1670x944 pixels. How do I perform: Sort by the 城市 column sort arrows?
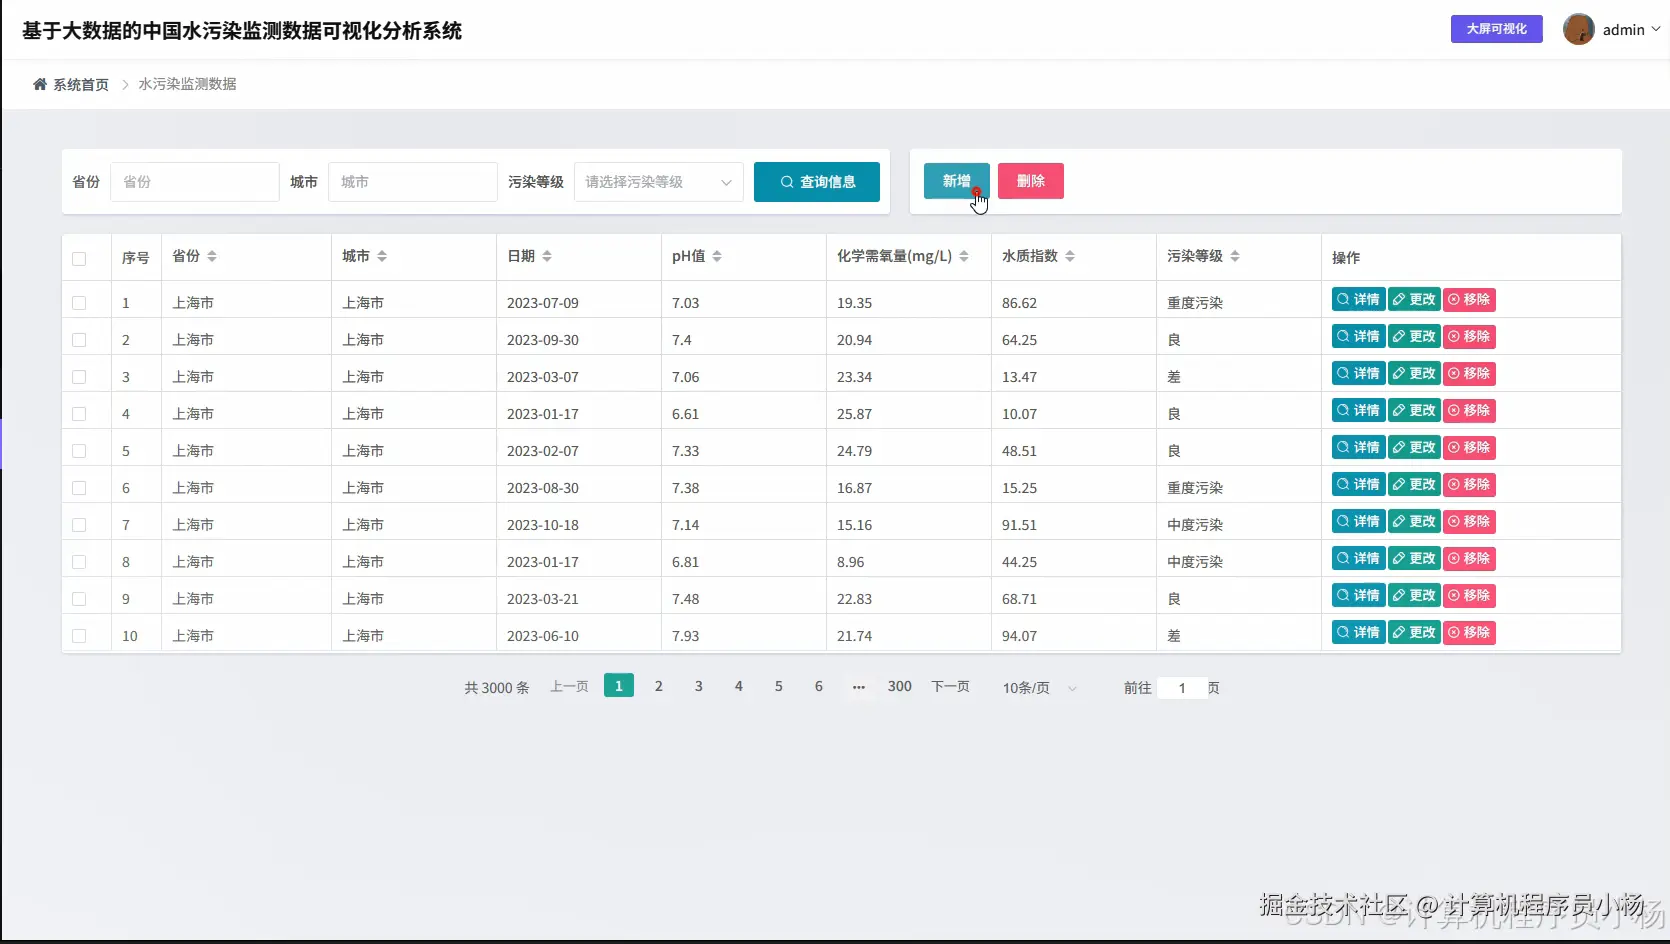382,257
